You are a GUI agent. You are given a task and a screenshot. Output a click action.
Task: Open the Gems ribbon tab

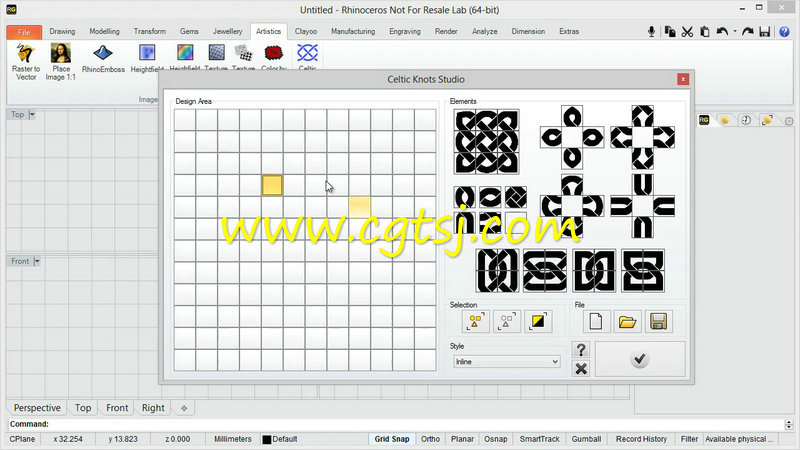(189, 31)
